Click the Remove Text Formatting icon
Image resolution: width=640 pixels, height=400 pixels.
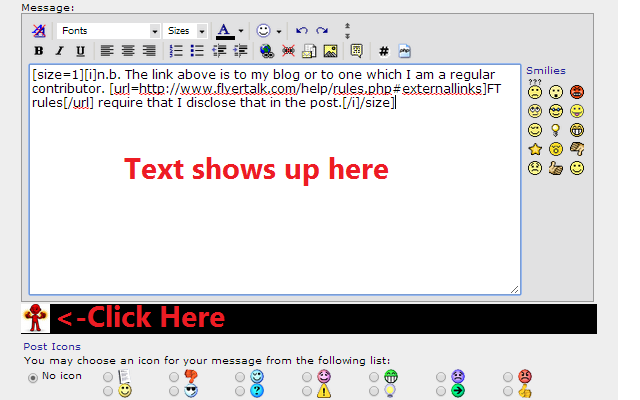coord(39,31)
